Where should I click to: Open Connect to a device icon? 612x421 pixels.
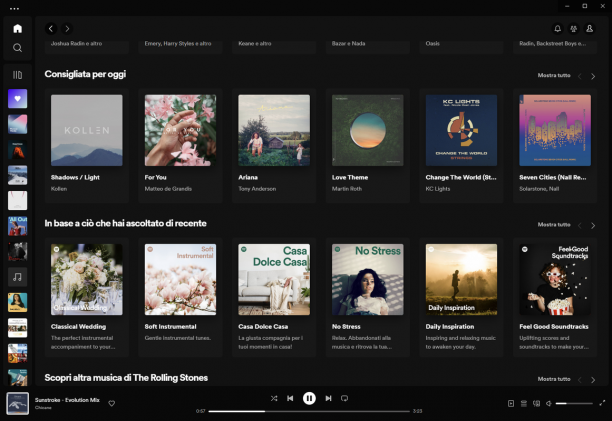(537, 403)
